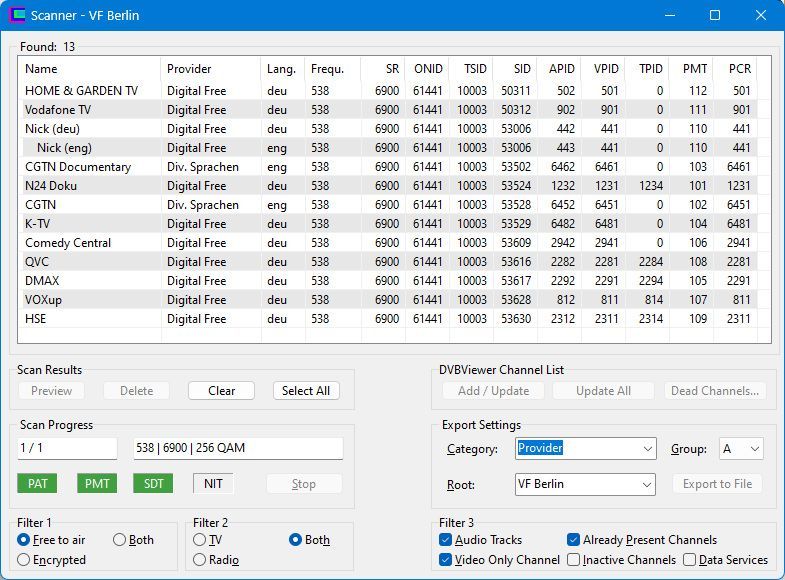Click Export to File button
Screen dimensions: 785x580
pos(717,484)
